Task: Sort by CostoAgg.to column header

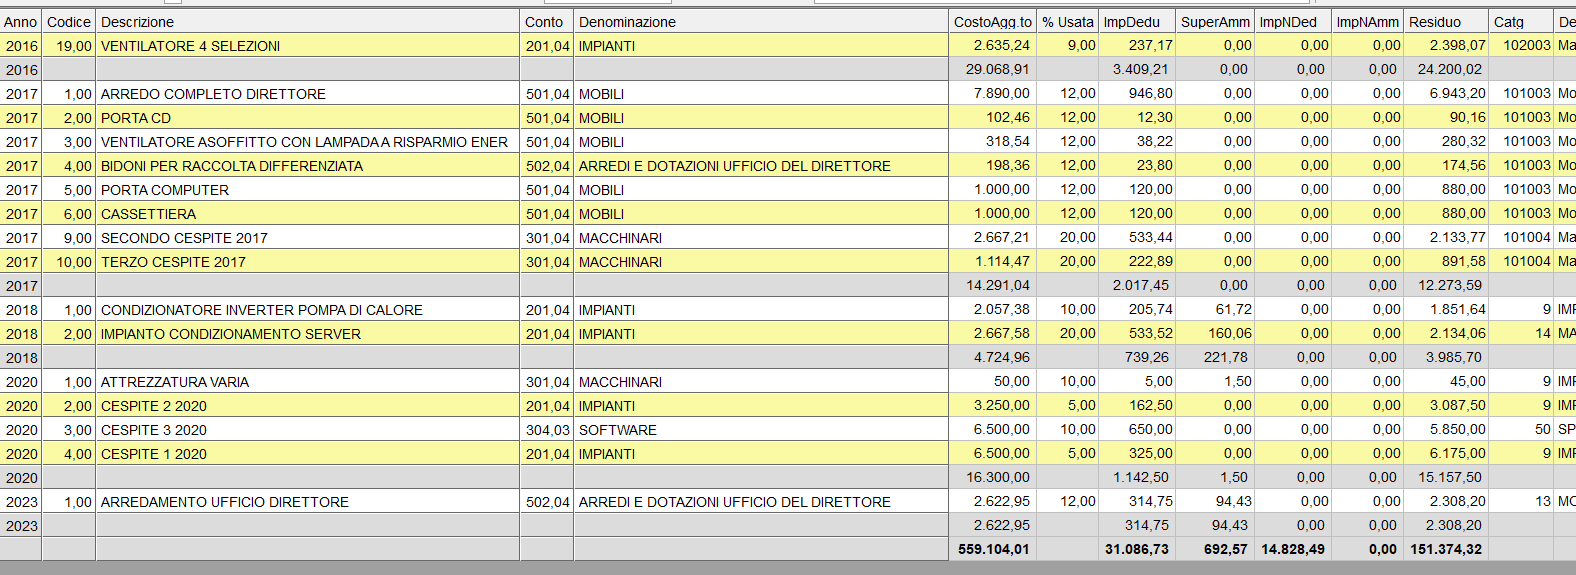Action: tap(992, 22)
